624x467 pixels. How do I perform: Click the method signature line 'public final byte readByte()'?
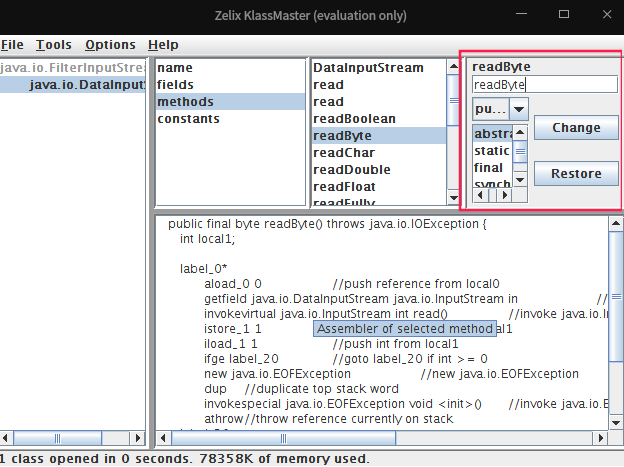pyautogui.click(x=327, y=224)
